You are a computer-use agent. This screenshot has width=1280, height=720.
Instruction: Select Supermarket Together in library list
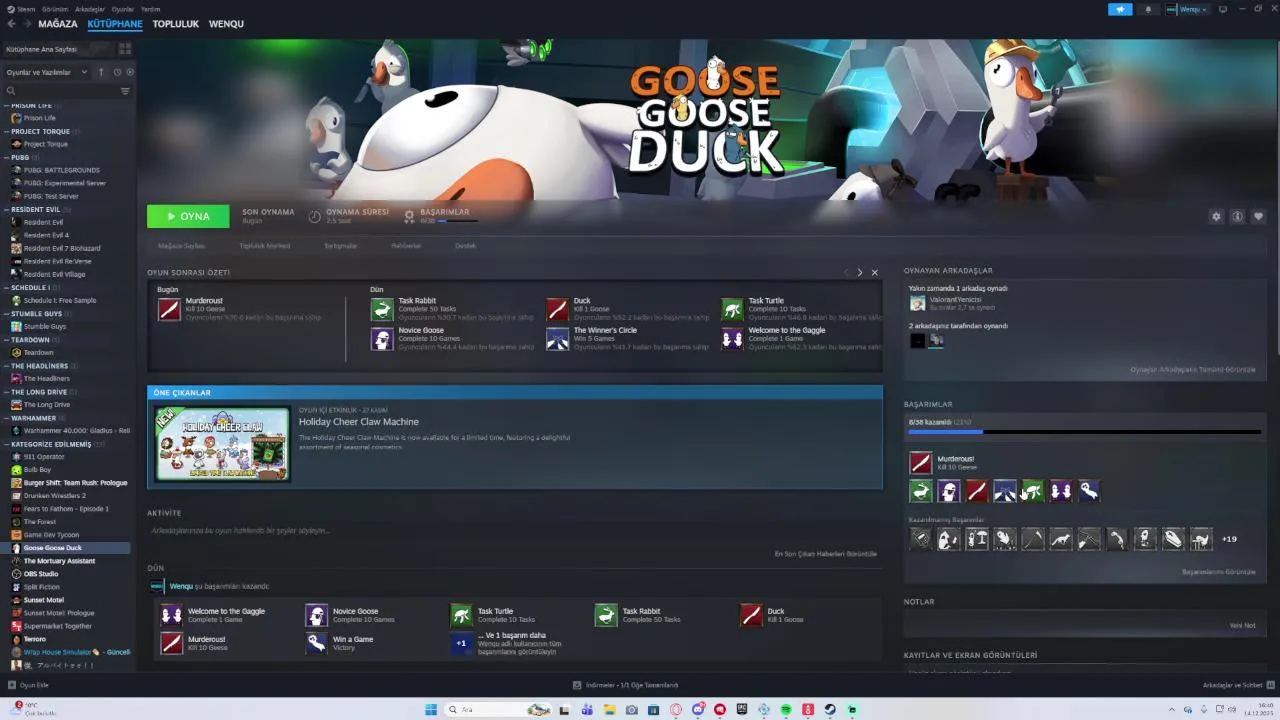click(x=57, y=626)
